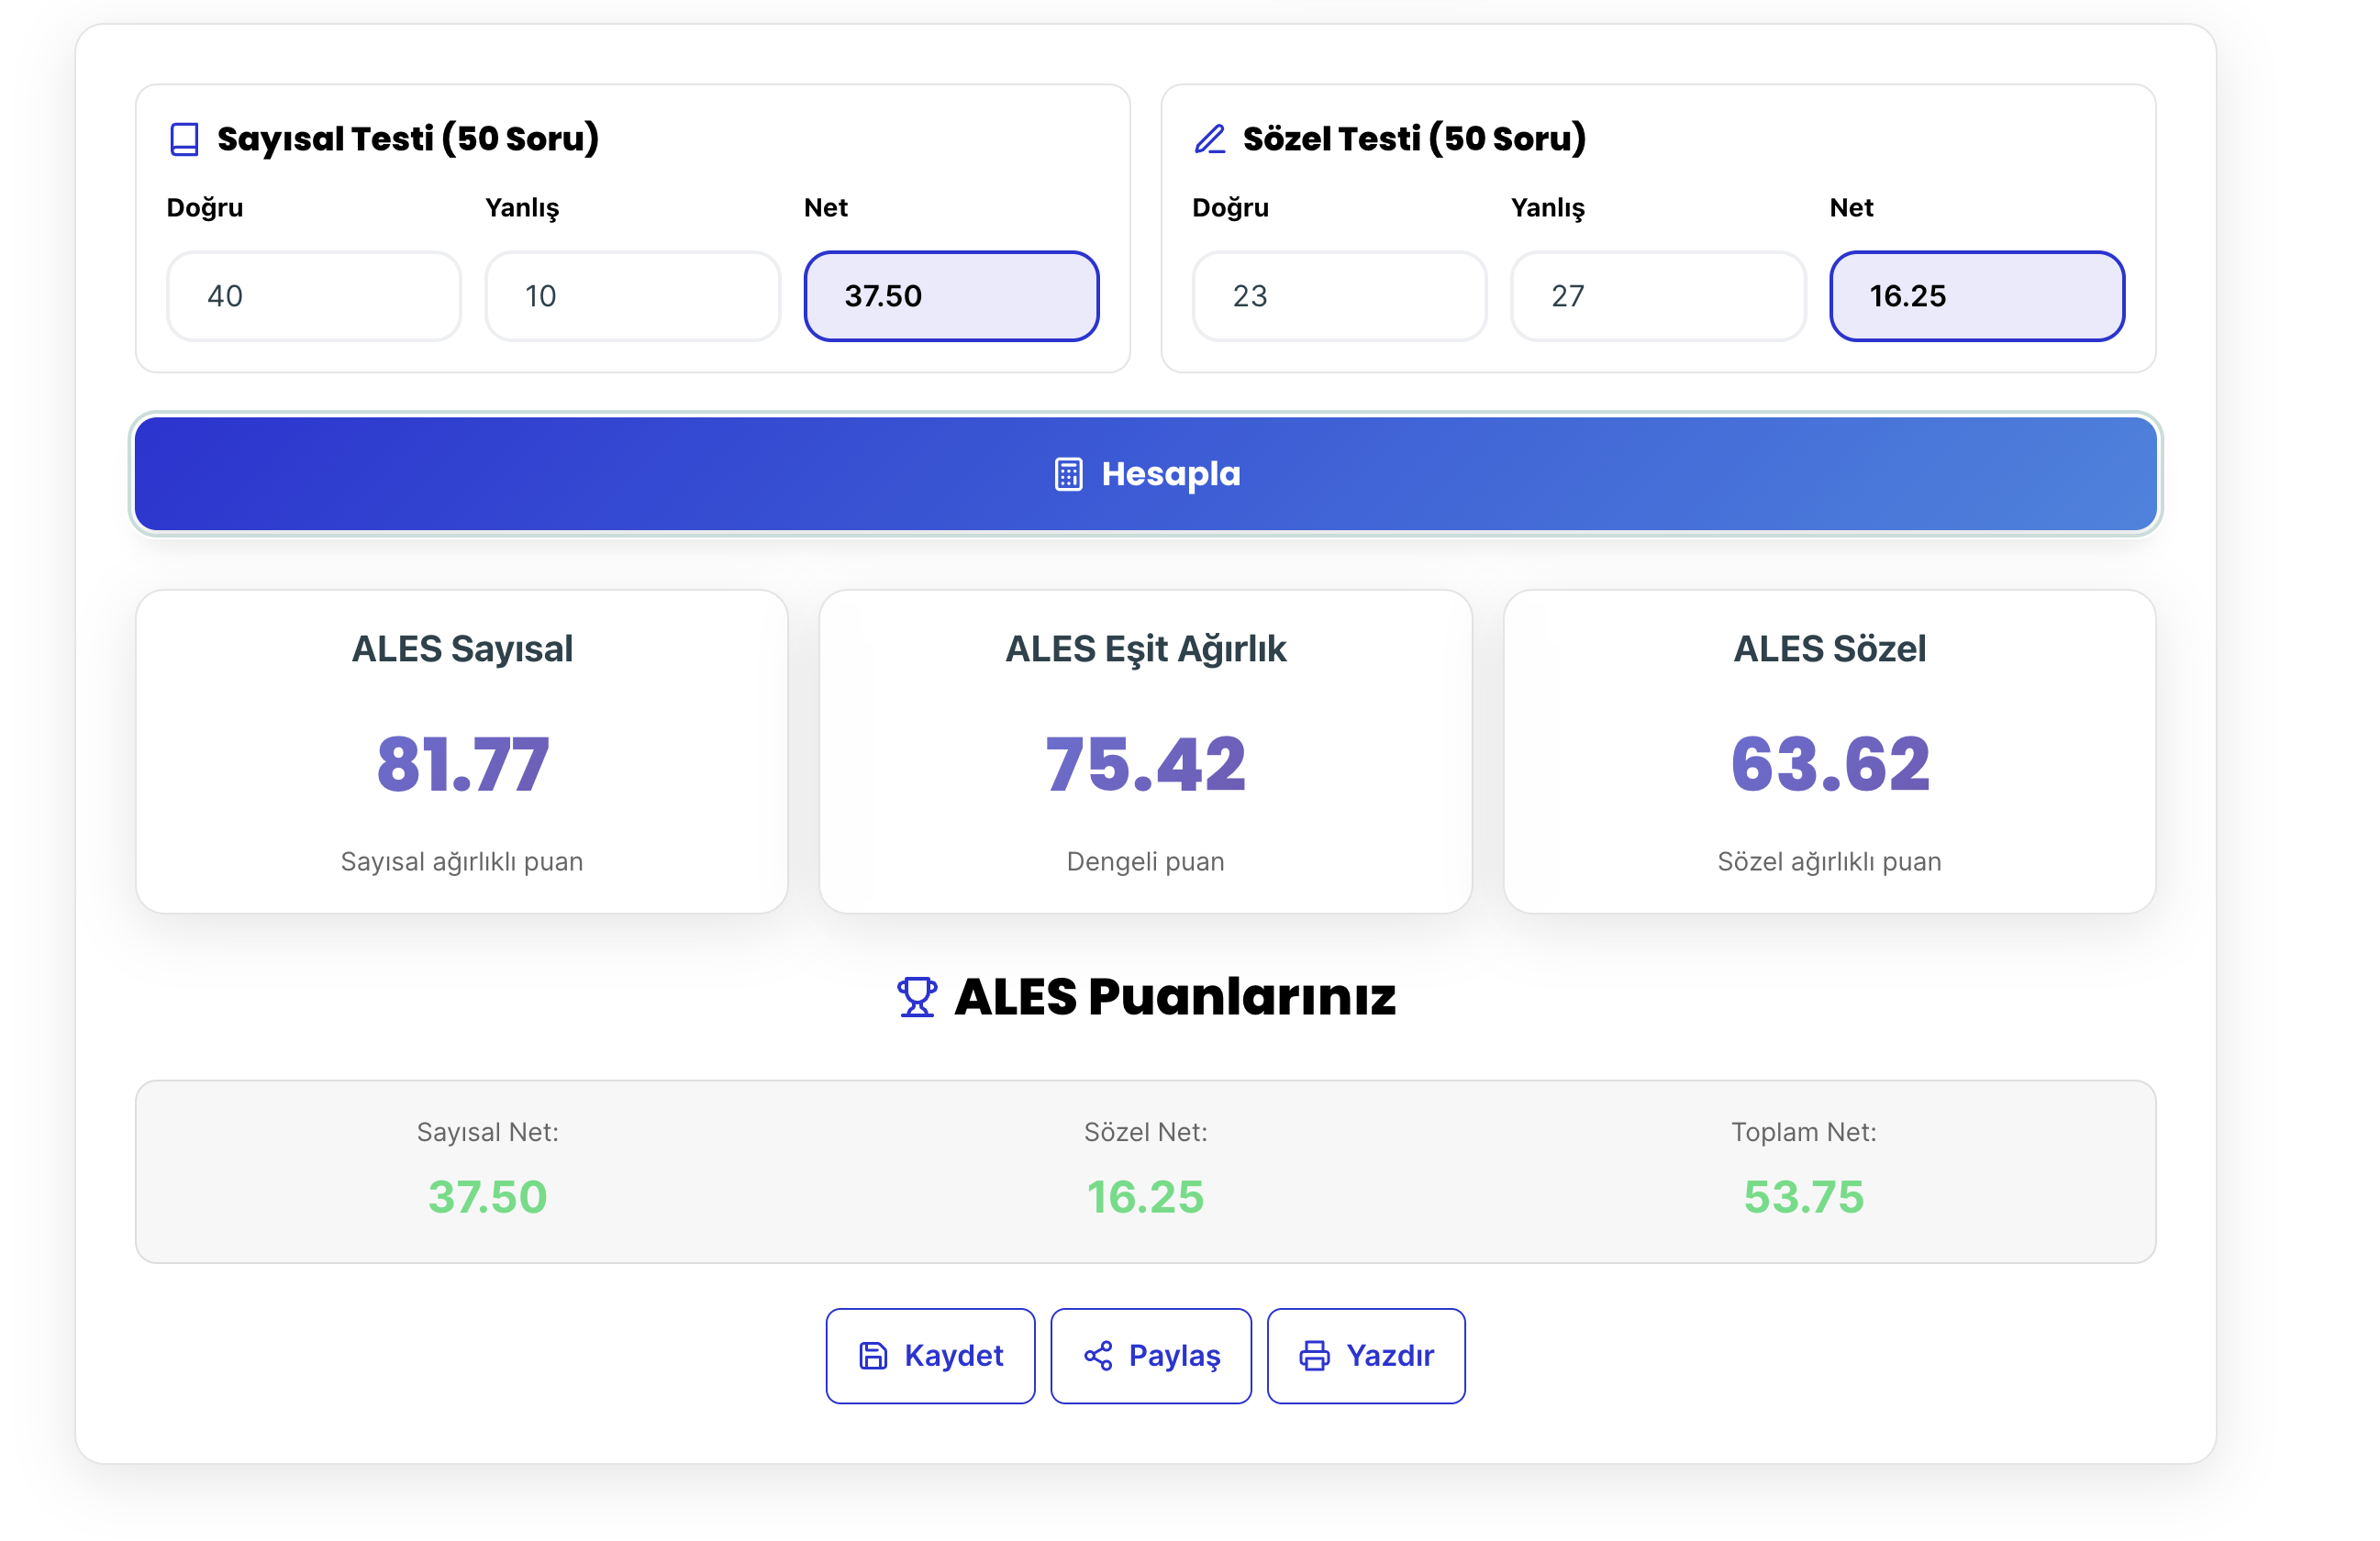Click the trophy icon next to ALES Puanlarınız
Screen dimensions: 2380x1541
[x=916, y=997]
